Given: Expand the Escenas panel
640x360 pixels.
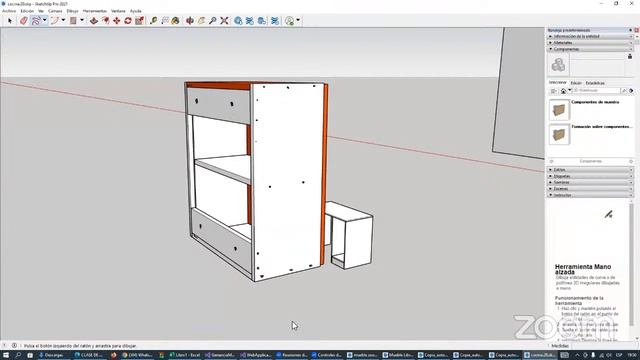Looking at the screenshot, I should tap(590, 189).
